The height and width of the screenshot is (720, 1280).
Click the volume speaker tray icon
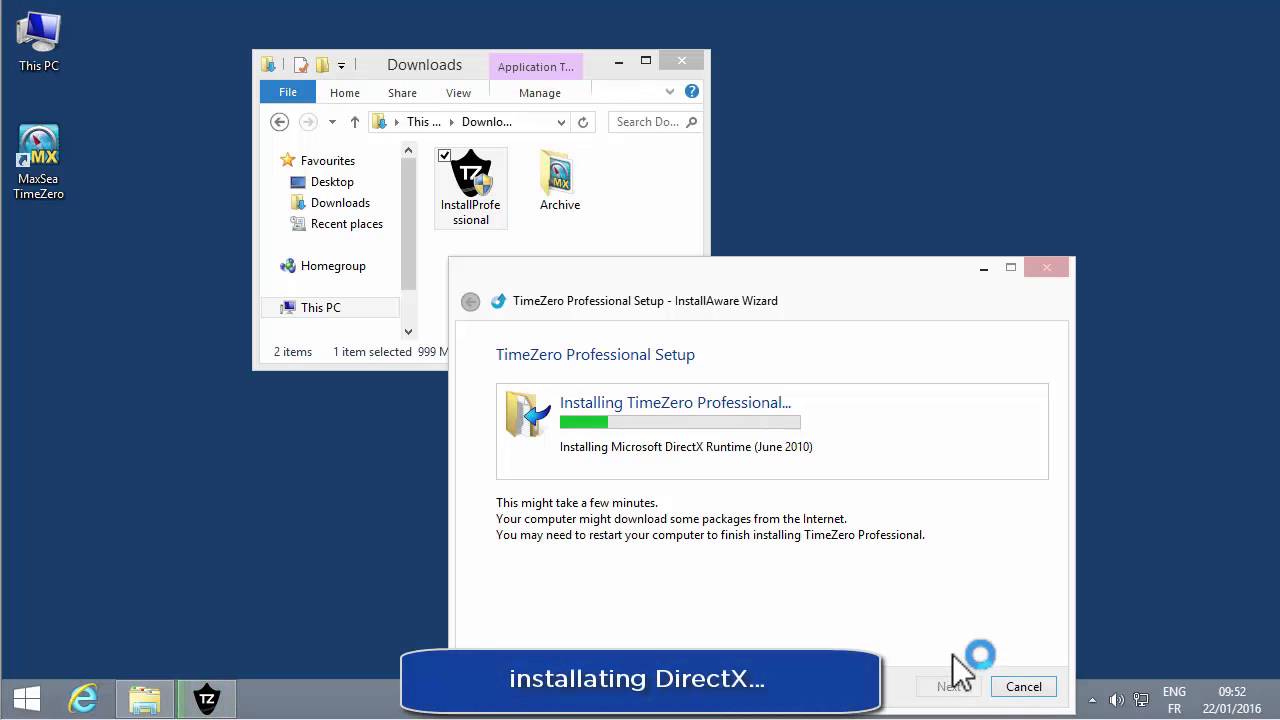tap(1116, 699)
